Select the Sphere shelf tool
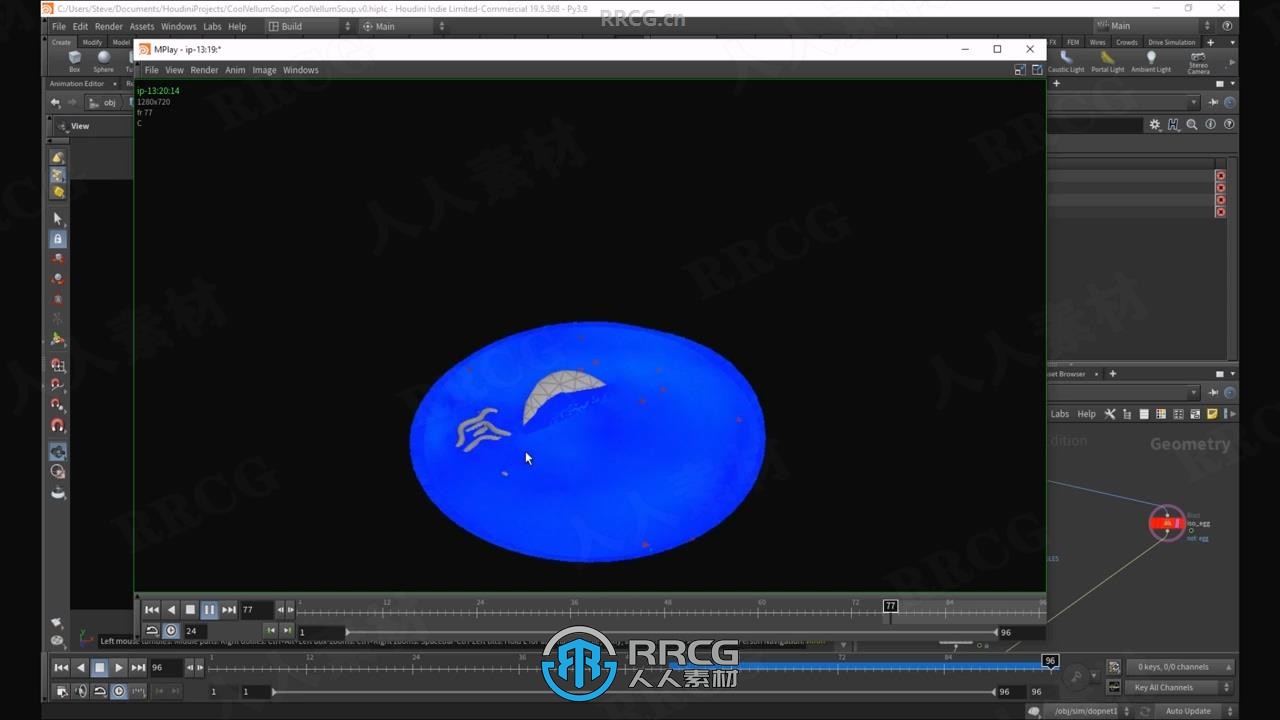This screenshot has width=1280, height=720. pos(103,61)
